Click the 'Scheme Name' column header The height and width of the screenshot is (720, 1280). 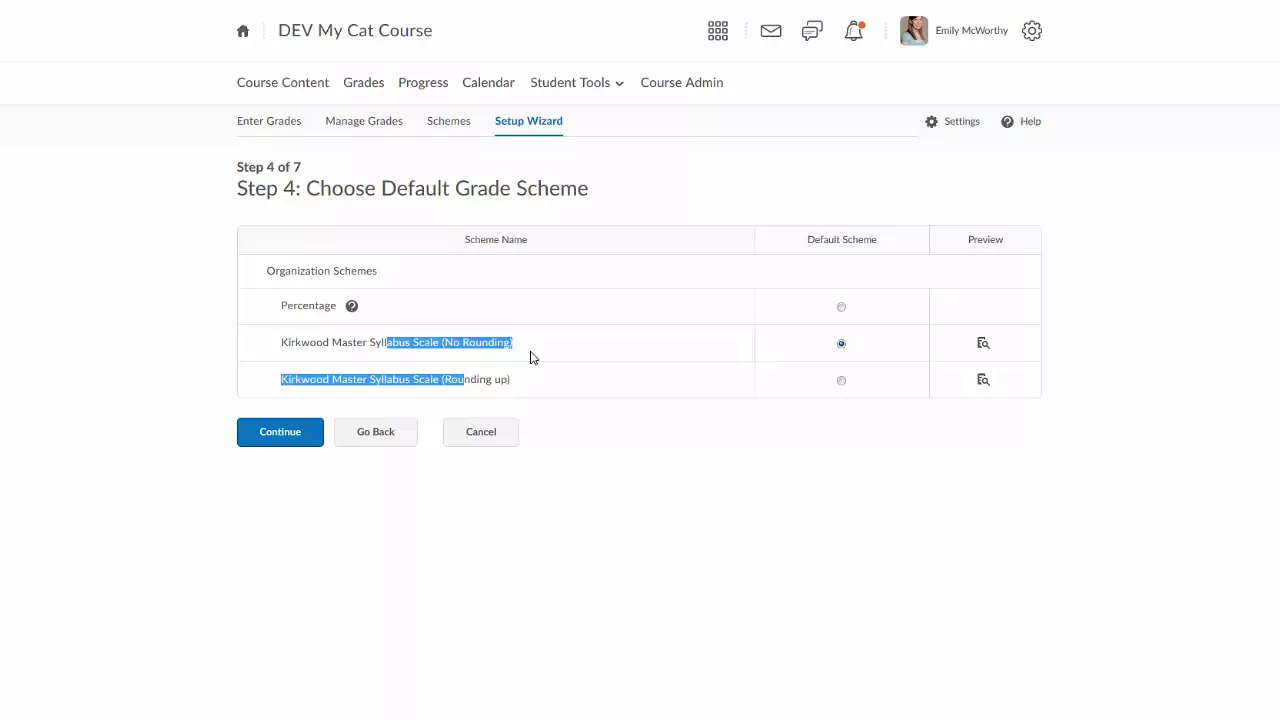496,240
